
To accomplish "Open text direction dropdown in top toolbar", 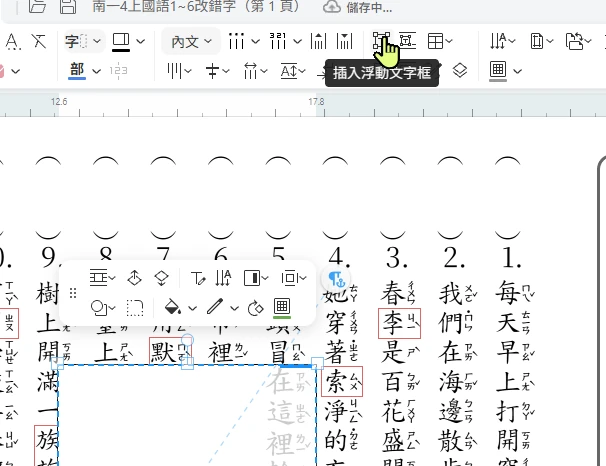I will 502,41.
